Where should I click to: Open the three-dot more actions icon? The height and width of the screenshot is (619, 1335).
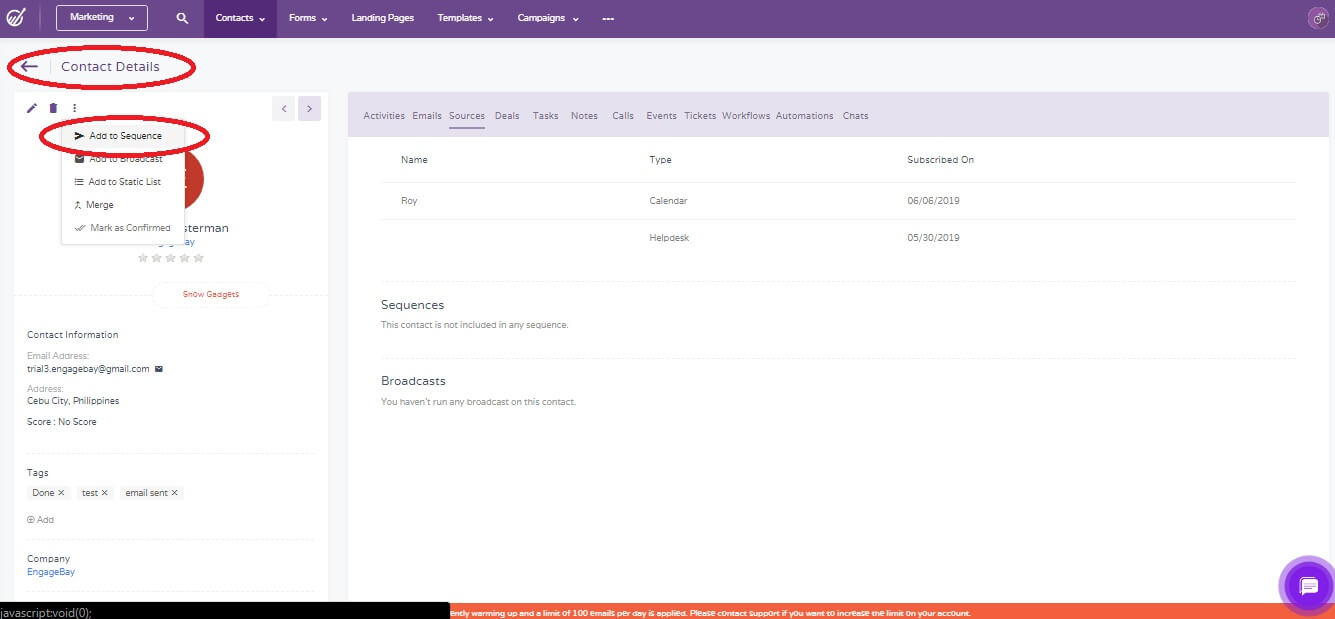(x=74, y=107)
